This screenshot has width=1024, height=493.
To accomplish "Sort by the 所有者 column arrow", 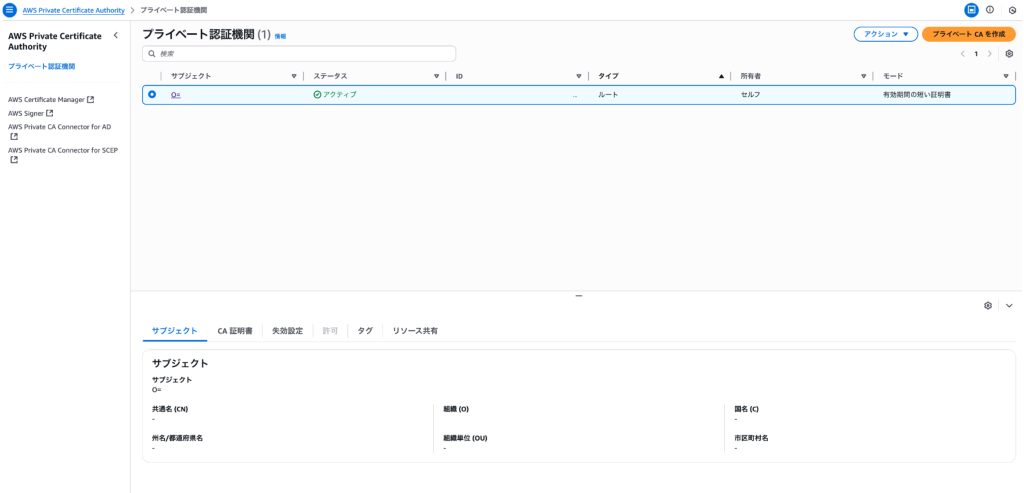I will click(x=863, y=76).
